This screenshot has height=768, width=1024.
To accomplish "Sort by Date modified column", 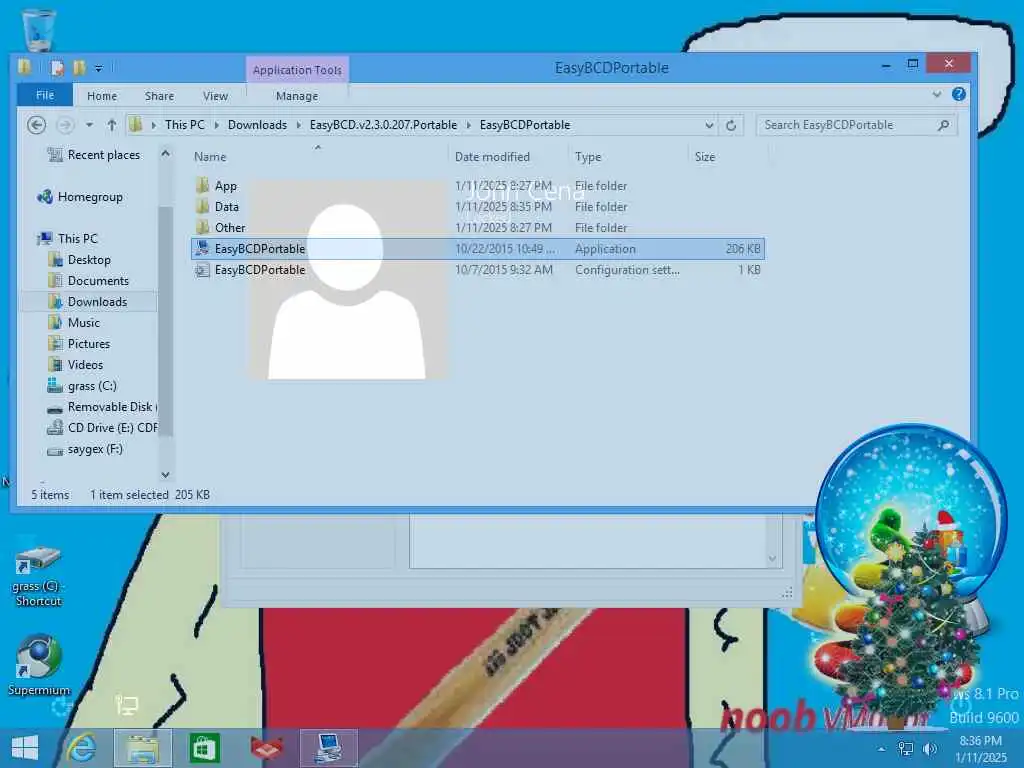I will tap(492, 157).
